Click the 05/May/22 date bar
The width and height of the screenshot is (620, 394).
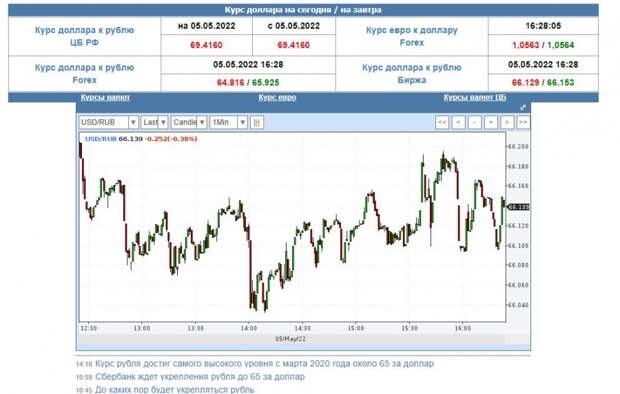click(x=291, y=339)
